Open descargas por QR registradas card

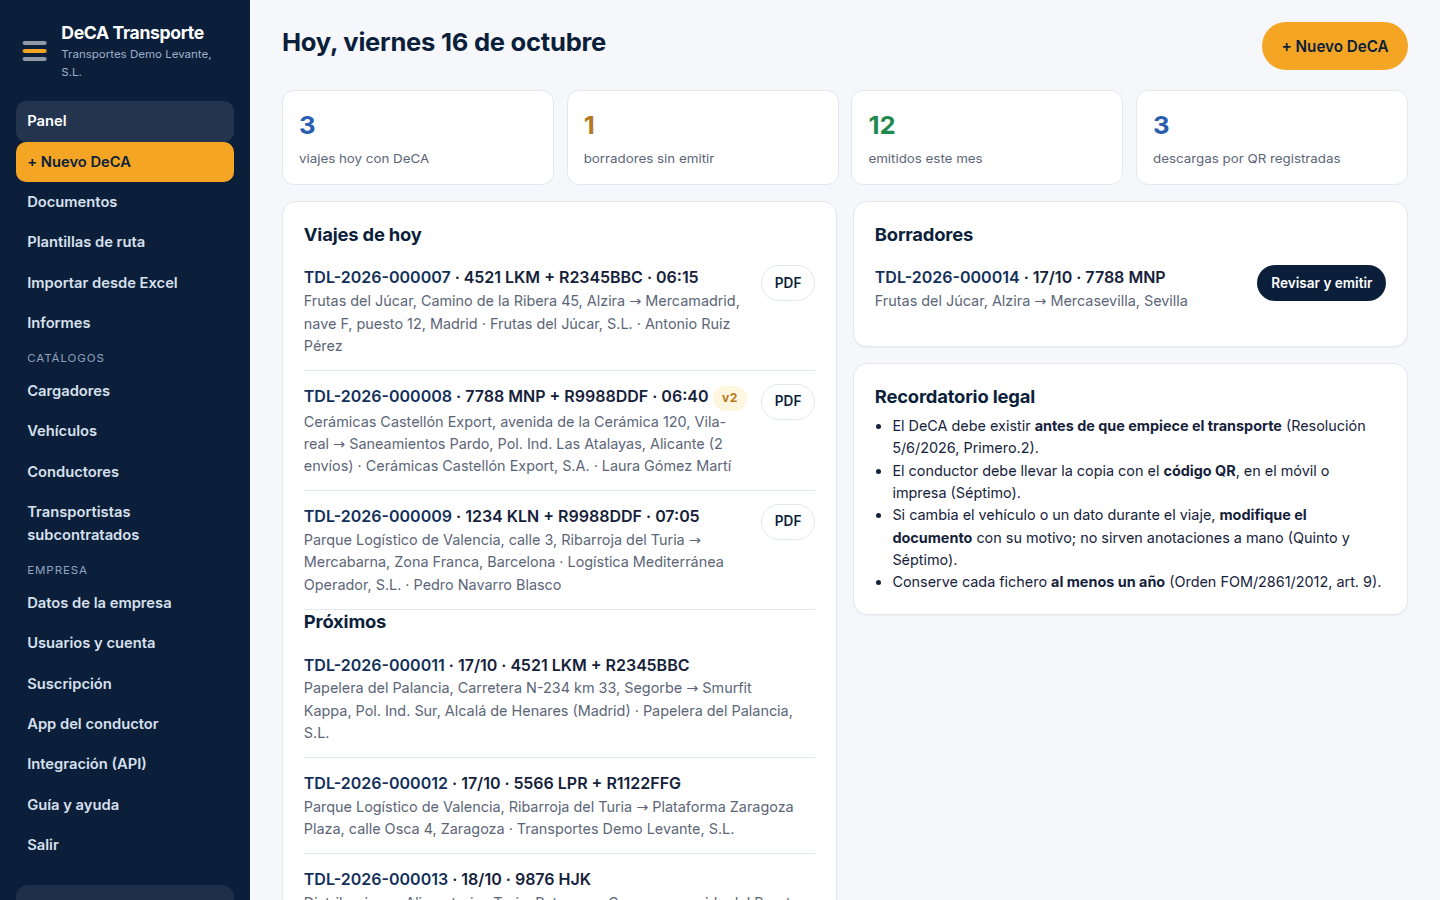pyautogui.click(x=1271, y=138)
